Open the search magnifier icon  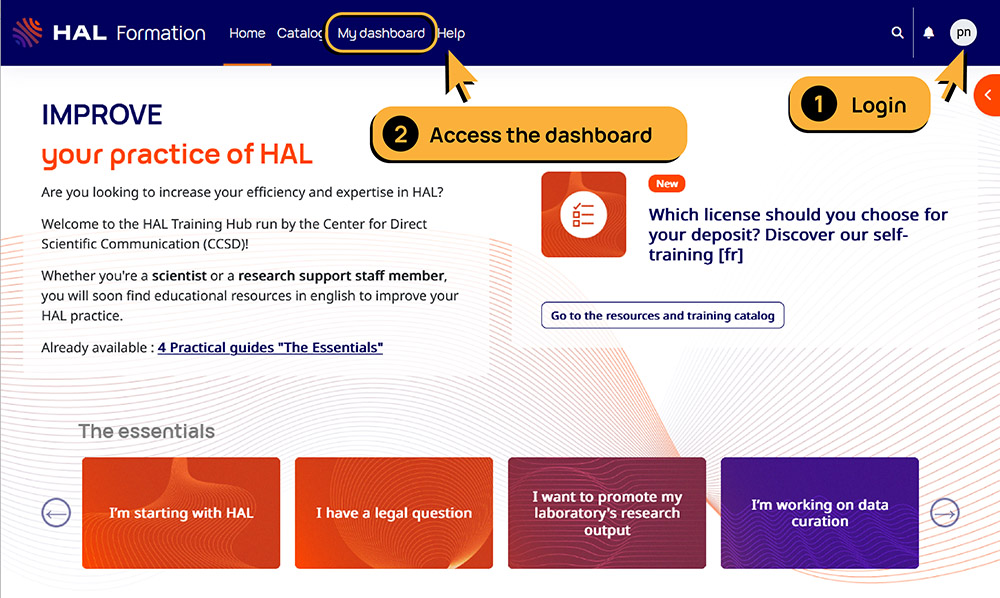tap(897, 33)
